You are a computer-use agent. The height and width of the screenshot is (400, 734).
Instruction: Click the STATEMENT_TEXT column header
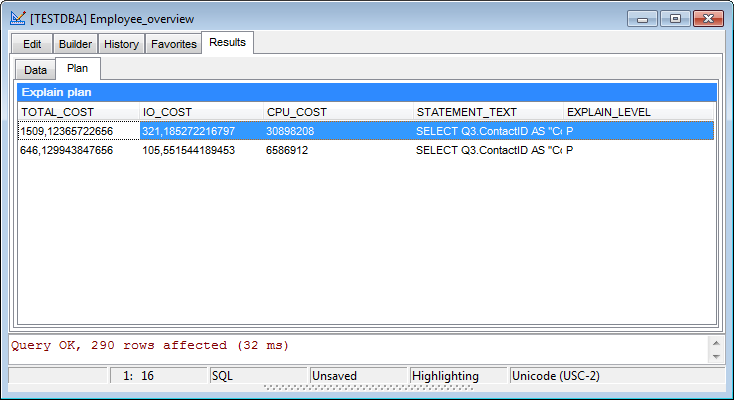(487, 112)
